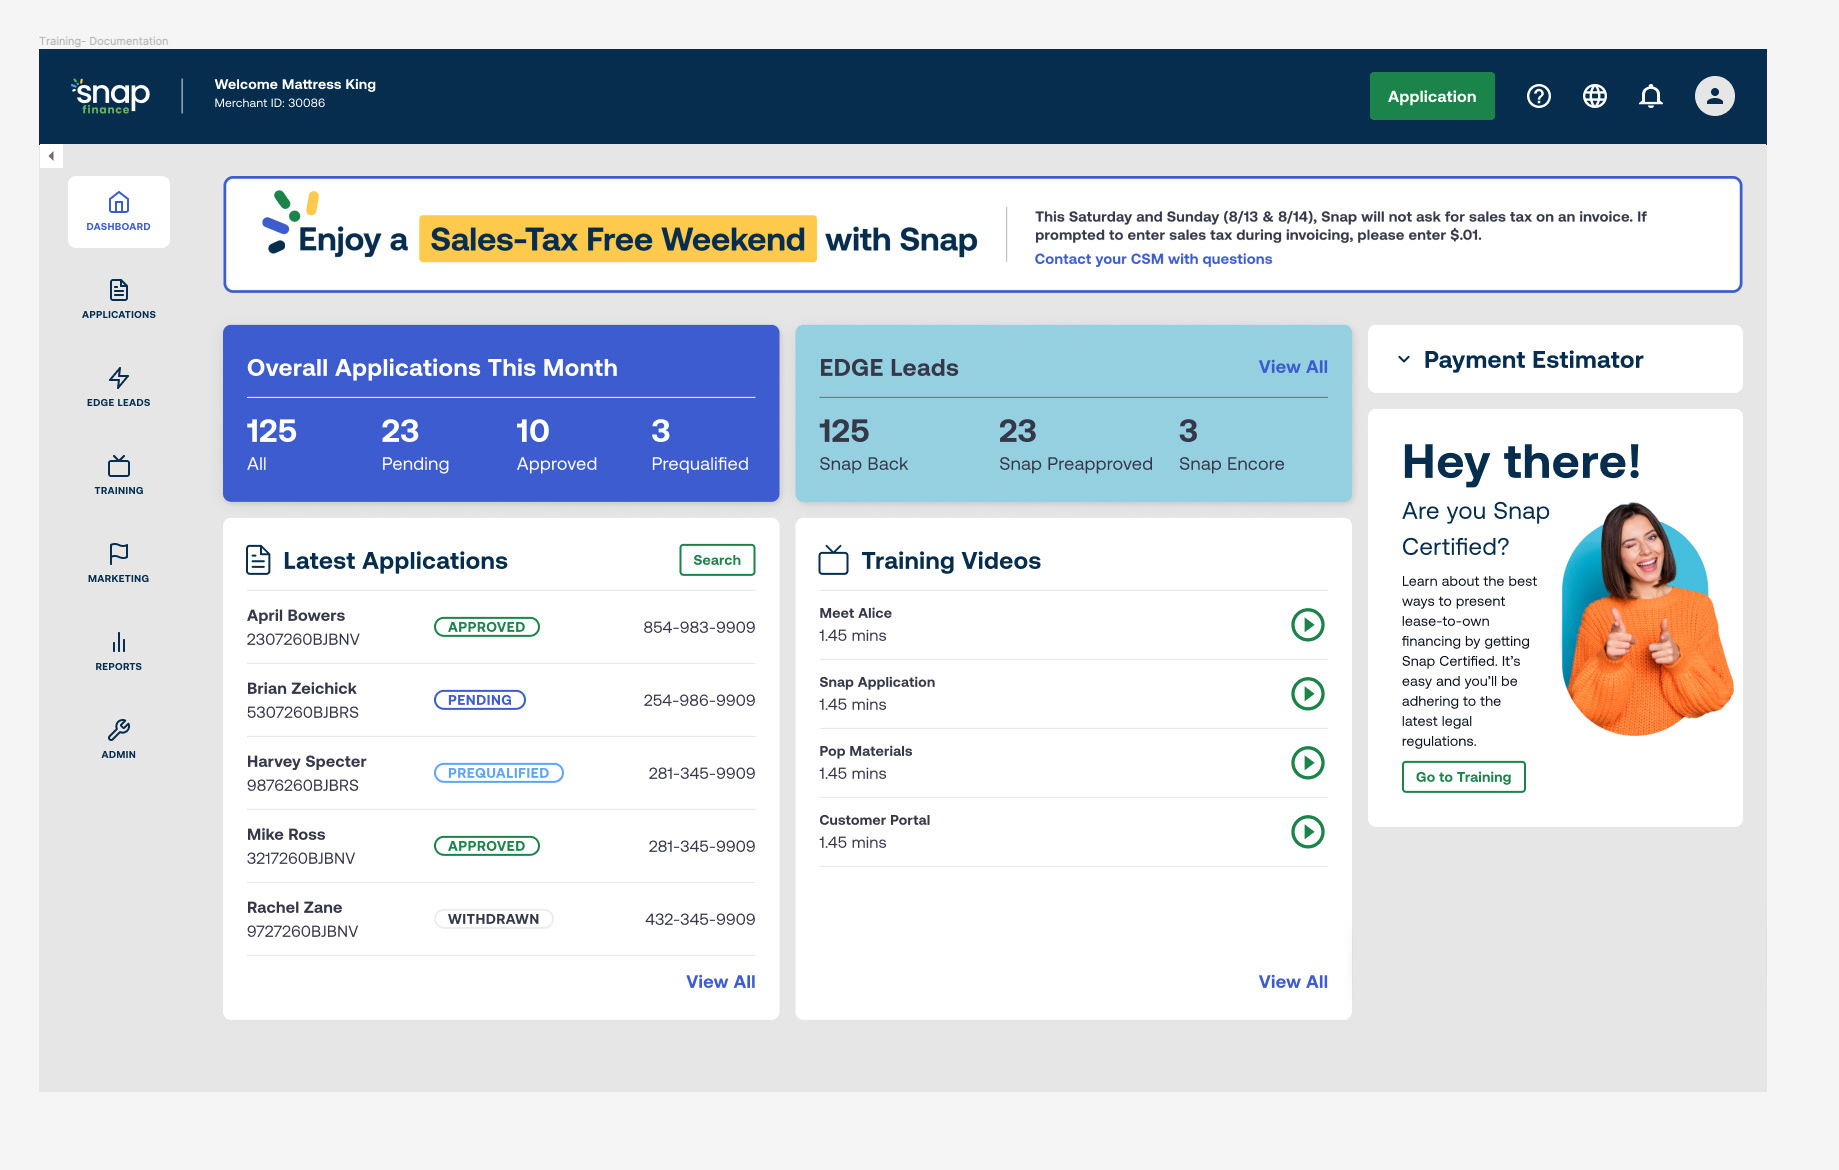Click phone number 432-345-9909
This screenshot has width=1839, height=1170.
pos(699,919)
